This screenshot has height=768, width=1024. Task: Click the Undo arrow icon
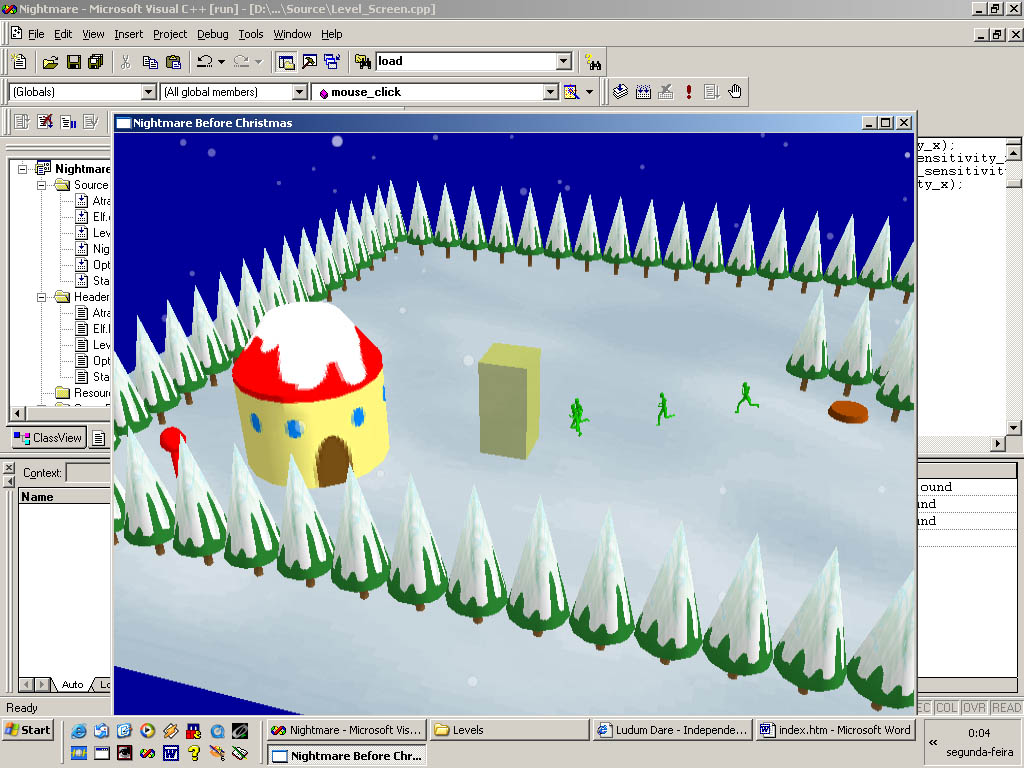[204, 62]
